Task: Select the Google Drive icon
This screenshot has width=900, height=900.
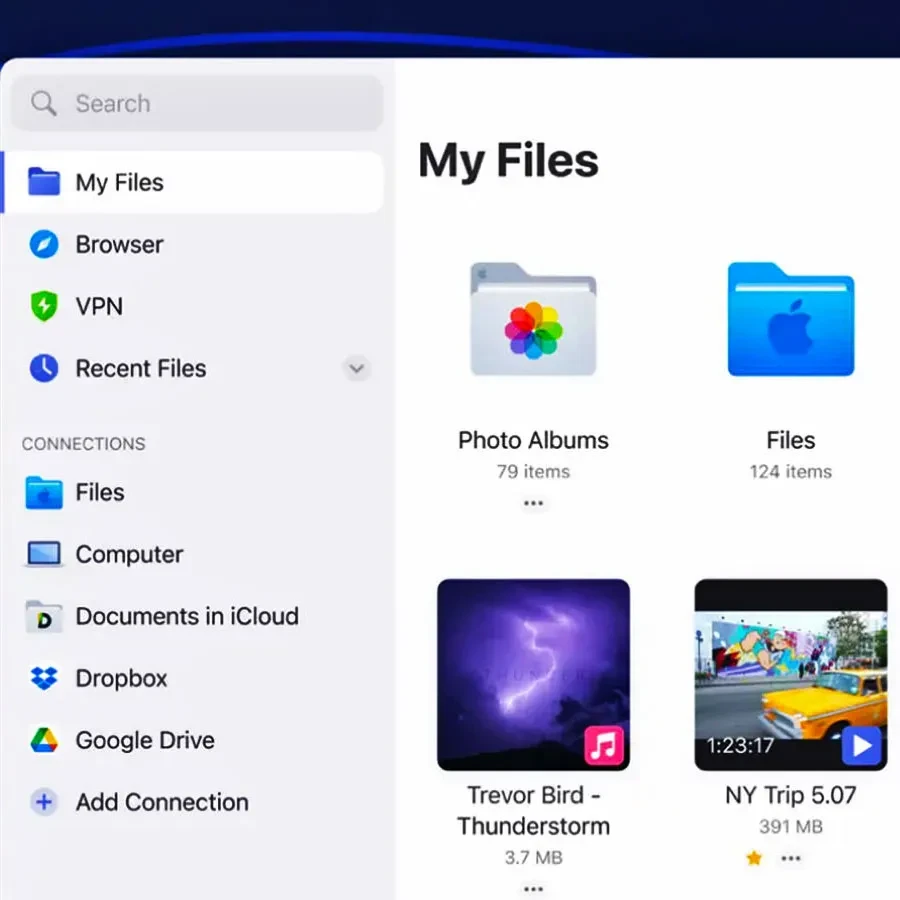Action: [x=44, y=741]
